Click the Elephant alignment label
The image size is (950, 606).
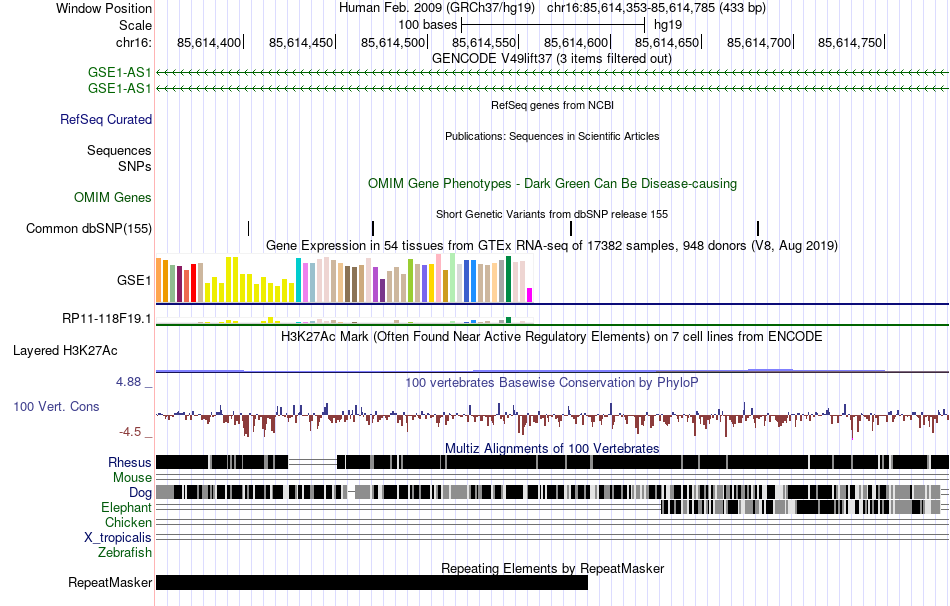(x=126, y=508)
